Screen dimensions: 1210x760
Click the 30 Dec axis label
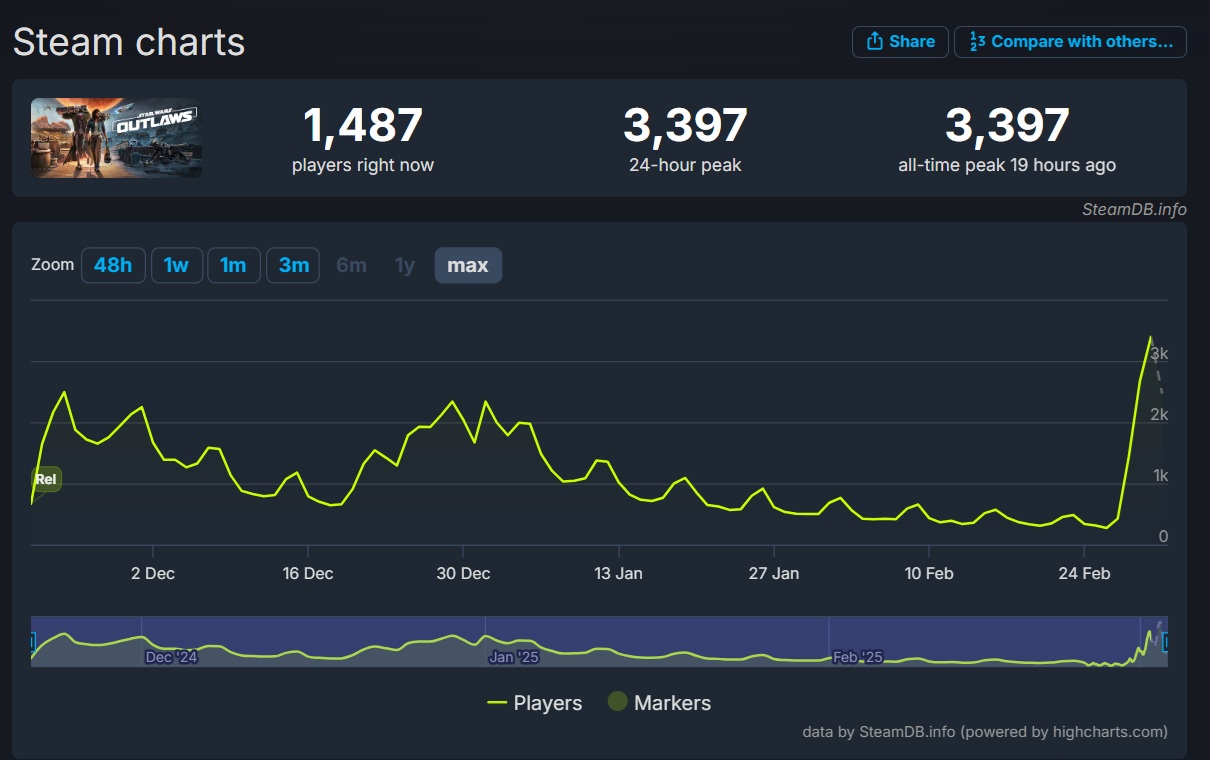(463, 573)
